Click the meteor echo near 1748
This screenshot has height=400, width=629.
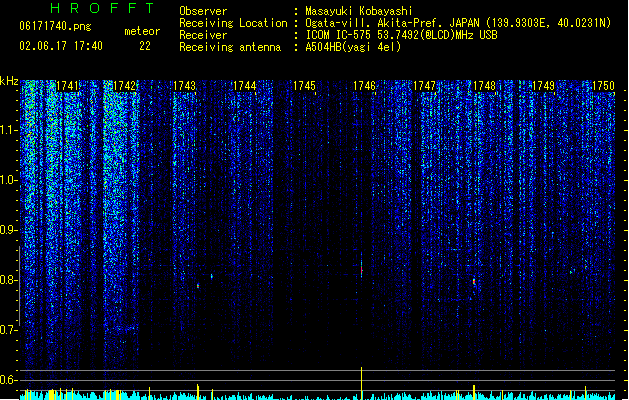tap(474, 282)
